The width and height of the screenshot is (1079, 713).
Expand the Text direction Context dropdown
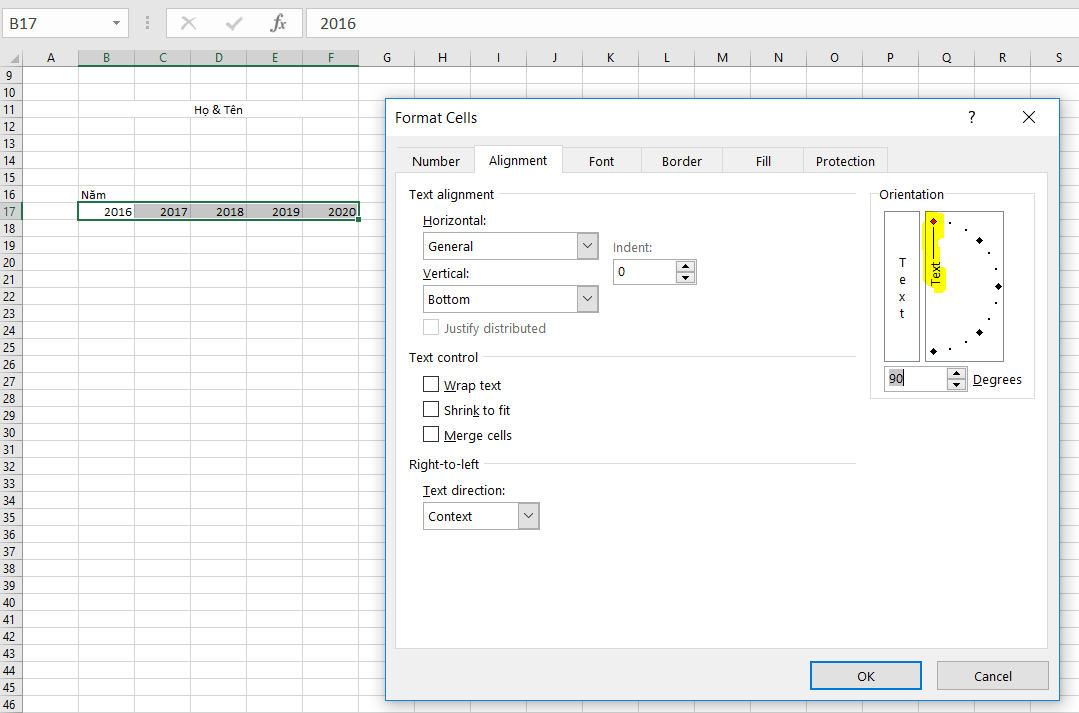pyautogui.click(x=528, y=515)
